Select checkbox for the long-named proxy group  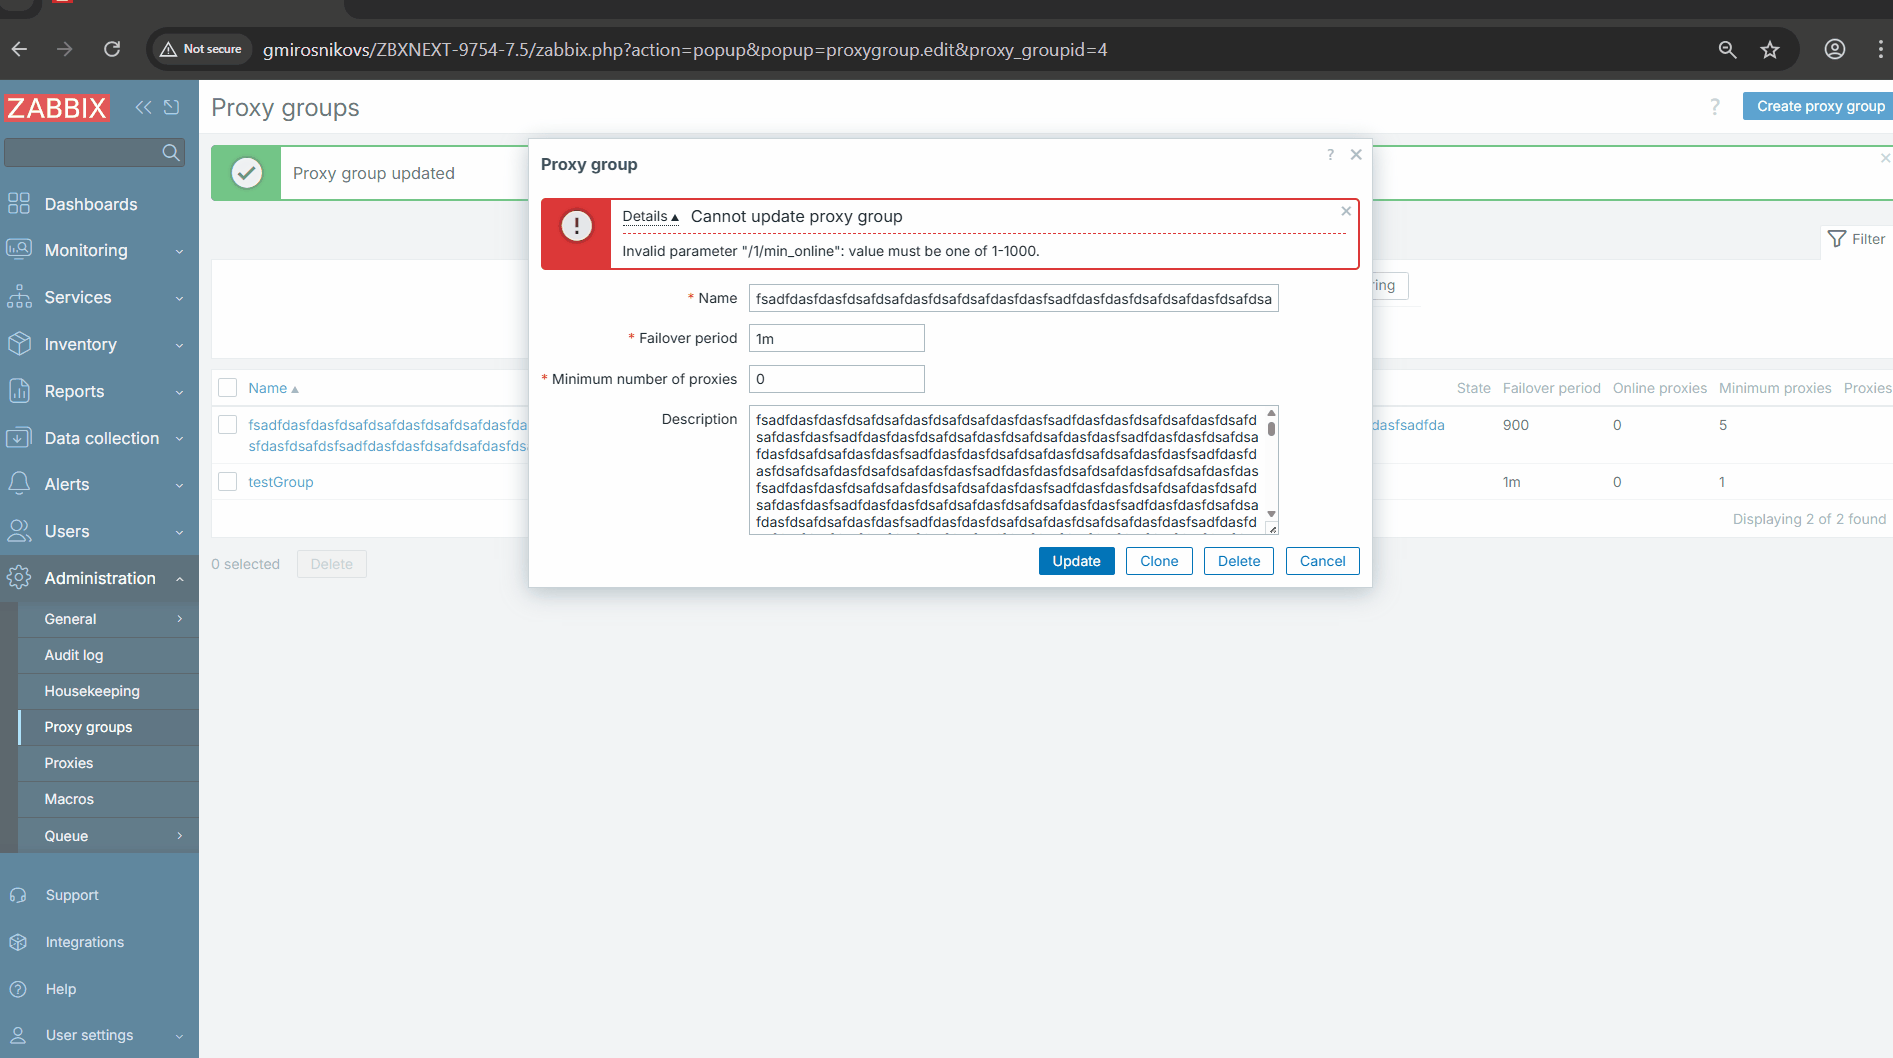tap(228, 425)
